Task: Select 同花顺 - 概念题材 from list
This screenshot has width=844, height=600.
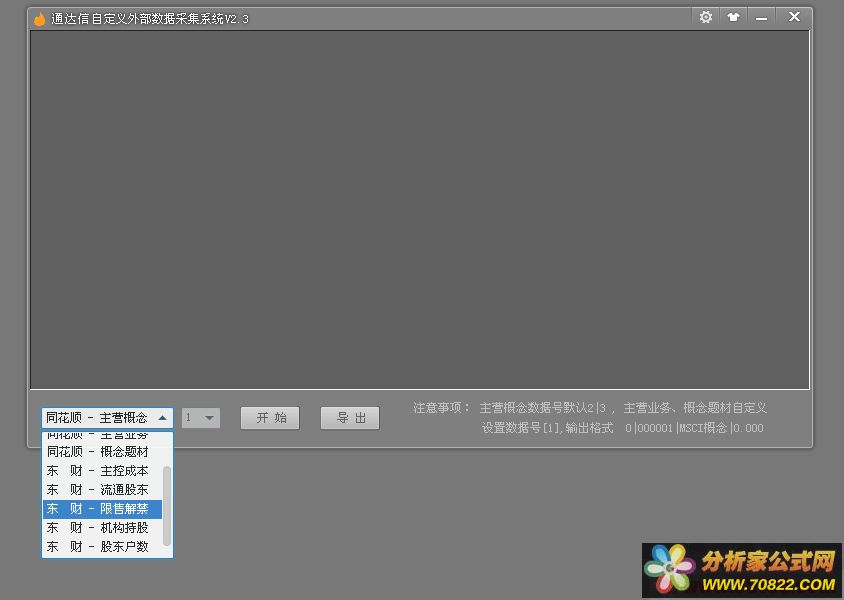Action: coord(102,451)
